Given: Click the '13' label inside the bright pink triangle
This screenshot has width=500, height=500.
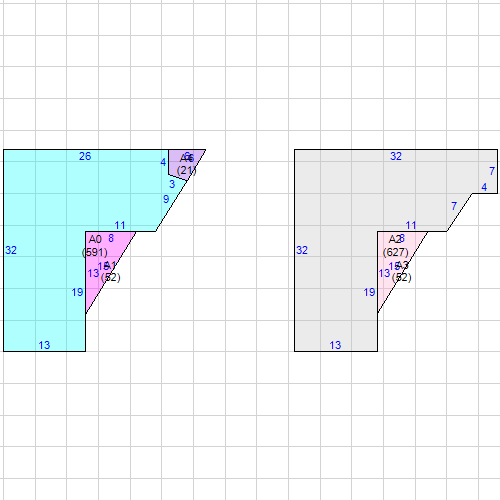Looking at the screenshot, I should click(x=93, y=273).
